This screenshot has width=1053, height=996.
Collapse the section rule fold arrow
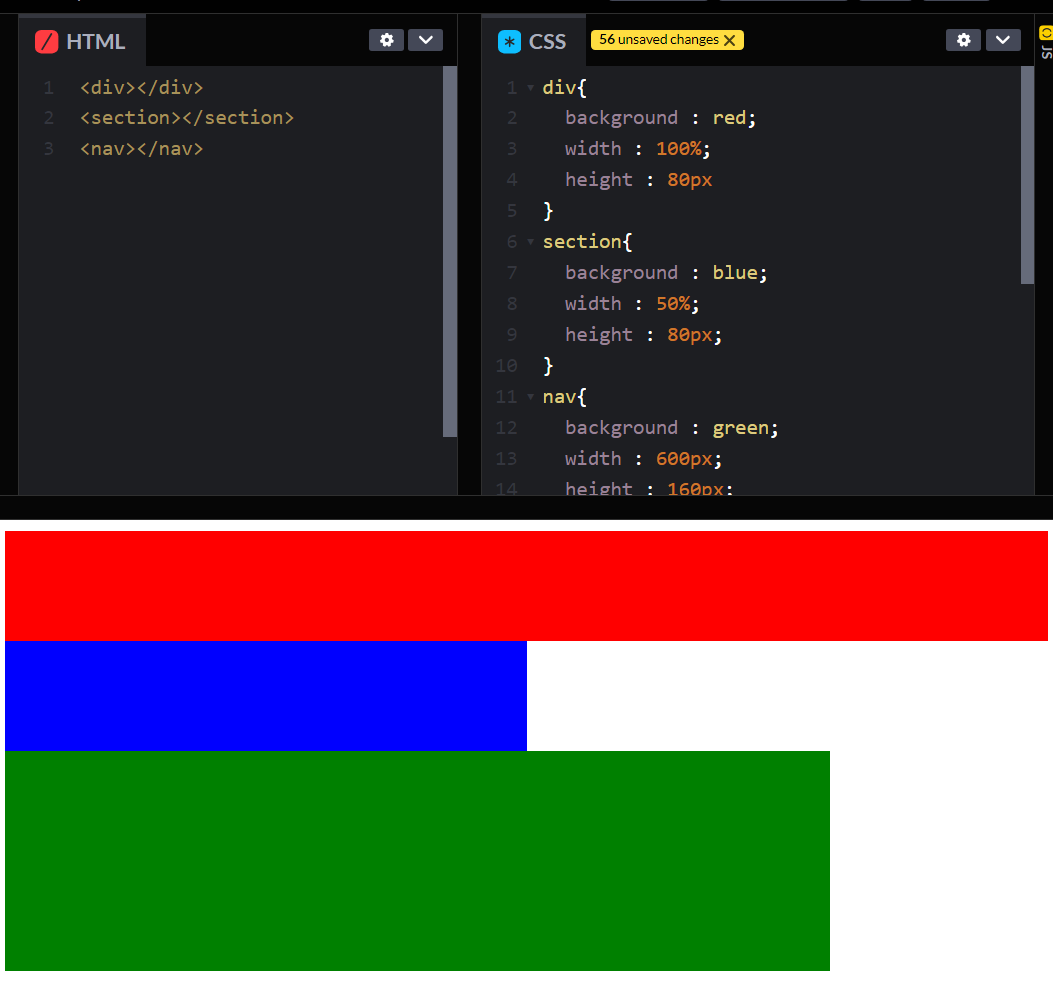[x=531, y=242]
